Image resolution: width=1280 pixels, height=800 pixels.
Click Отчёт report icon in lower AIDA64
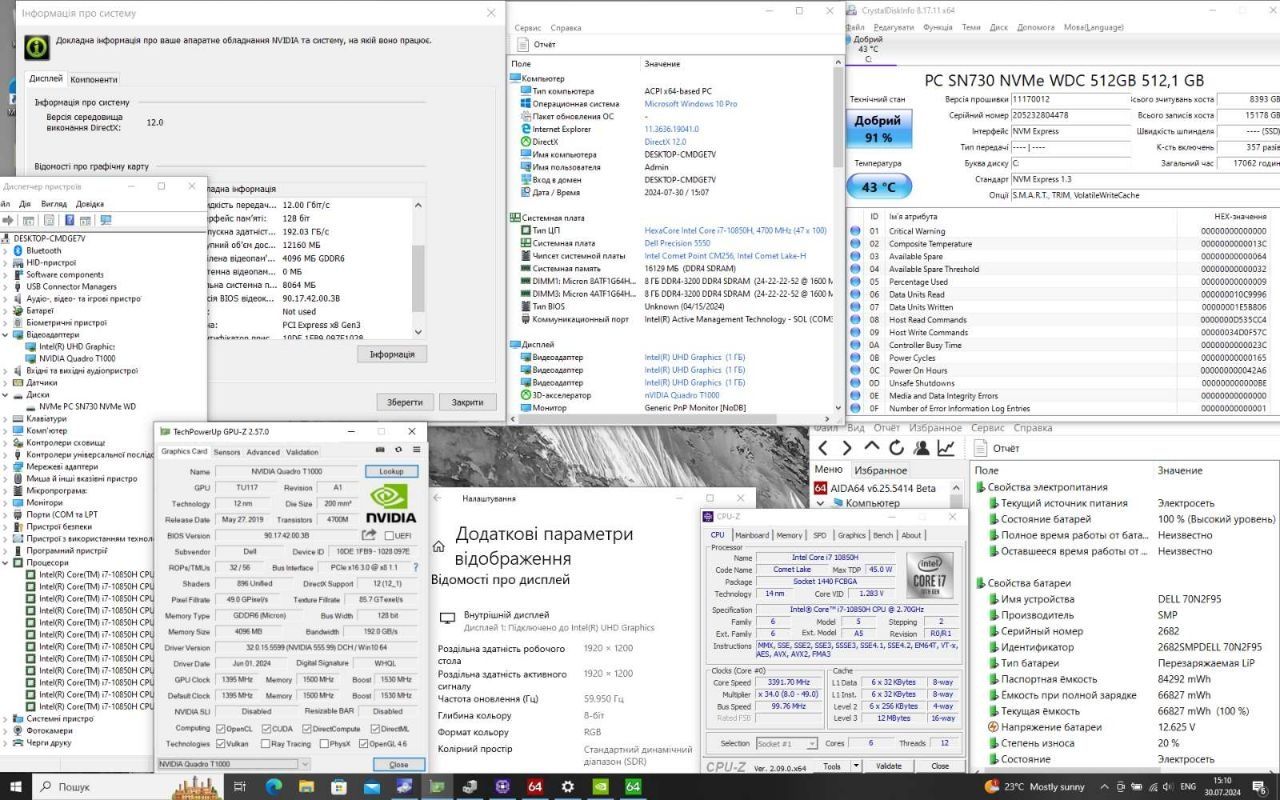pos(981,448)
